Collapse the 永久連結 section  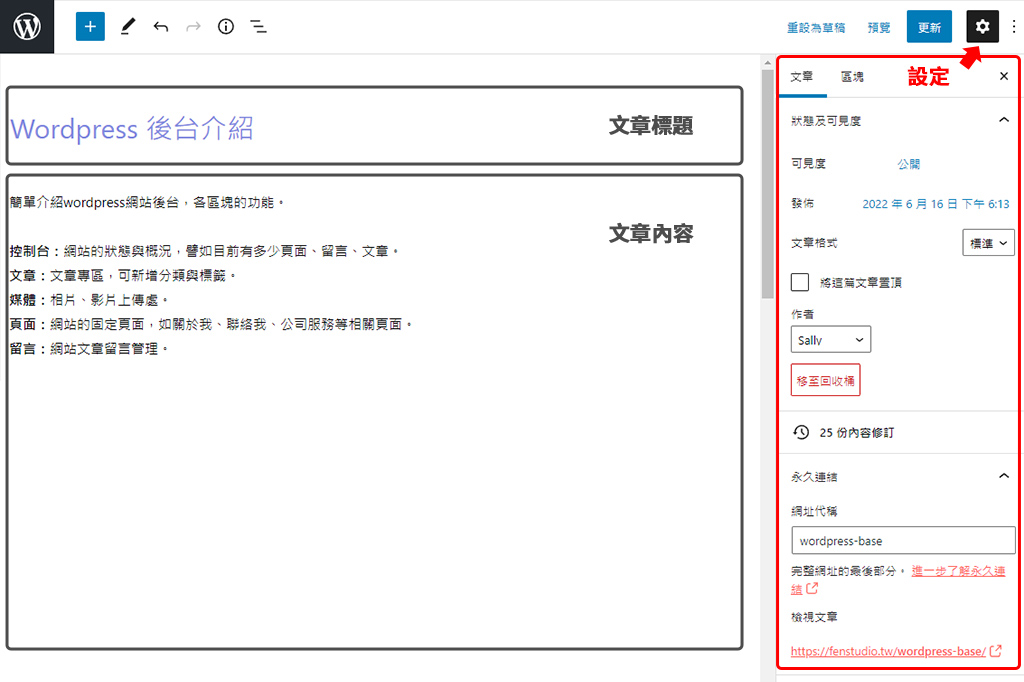pyautogui.click(x=901, y=476)
